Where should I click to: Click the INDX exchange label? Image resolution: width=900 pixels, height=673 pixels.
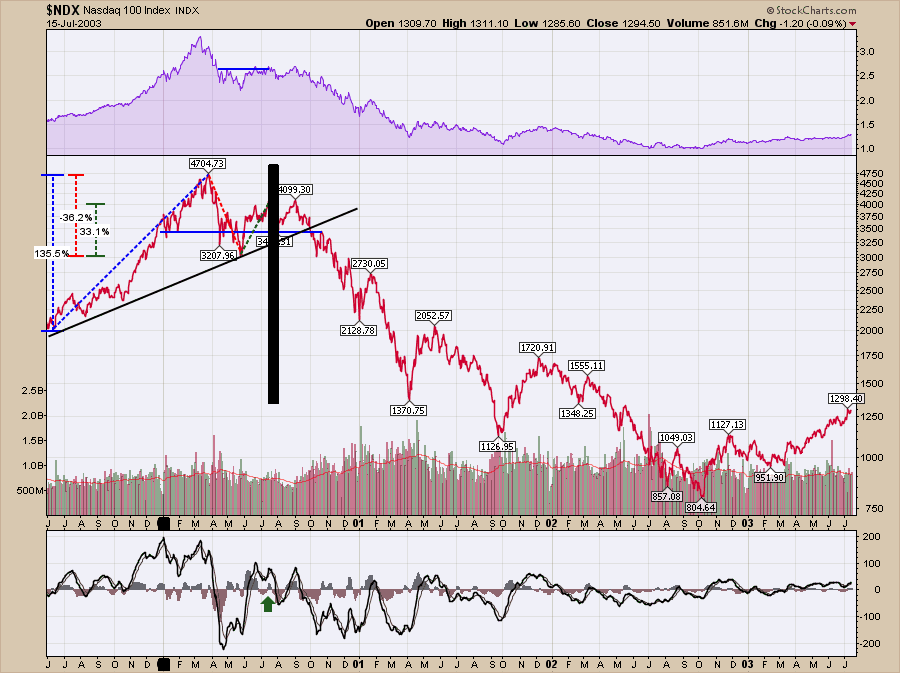(x=187, y=10)
